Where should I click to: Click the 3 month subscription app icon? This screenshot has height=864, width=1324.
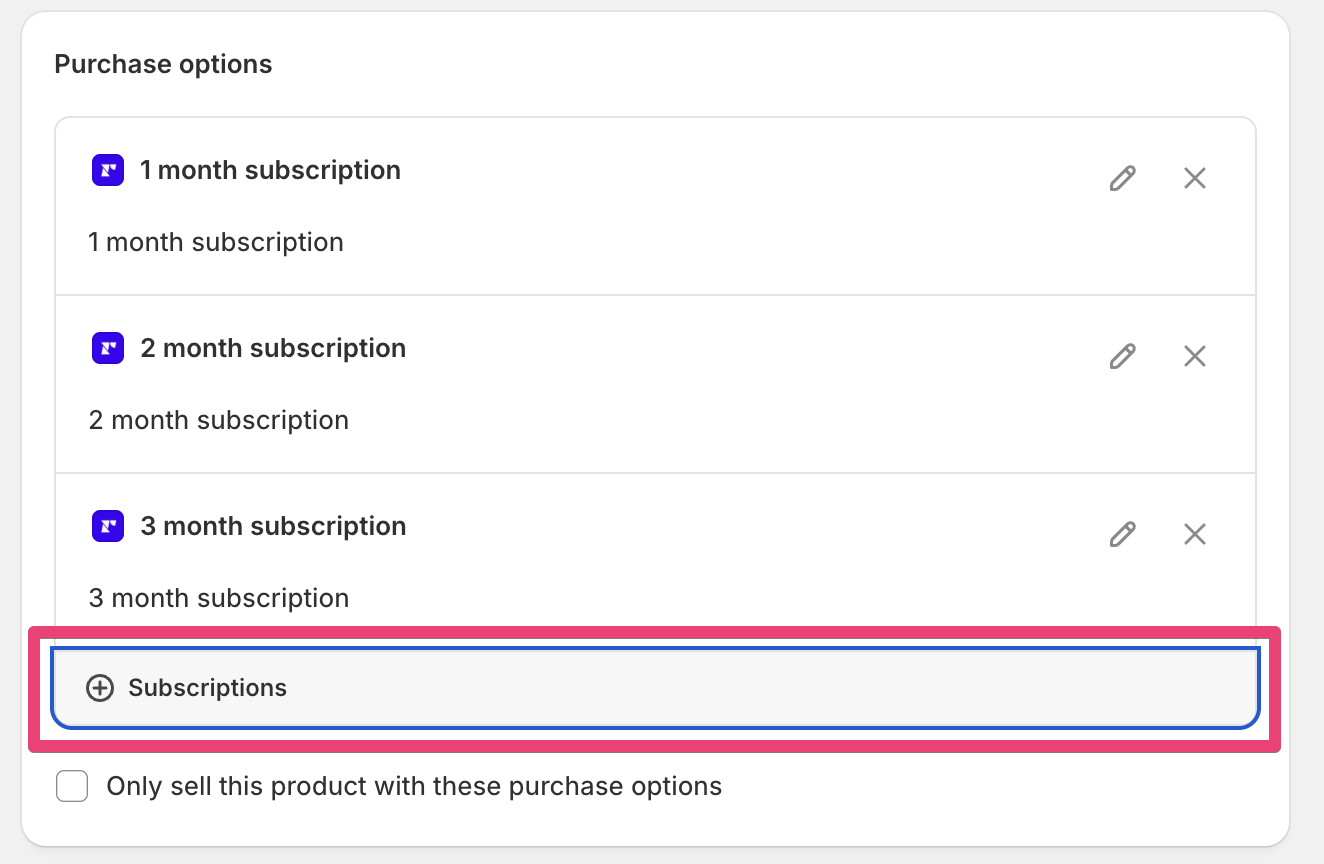click(x=108, y=526)
